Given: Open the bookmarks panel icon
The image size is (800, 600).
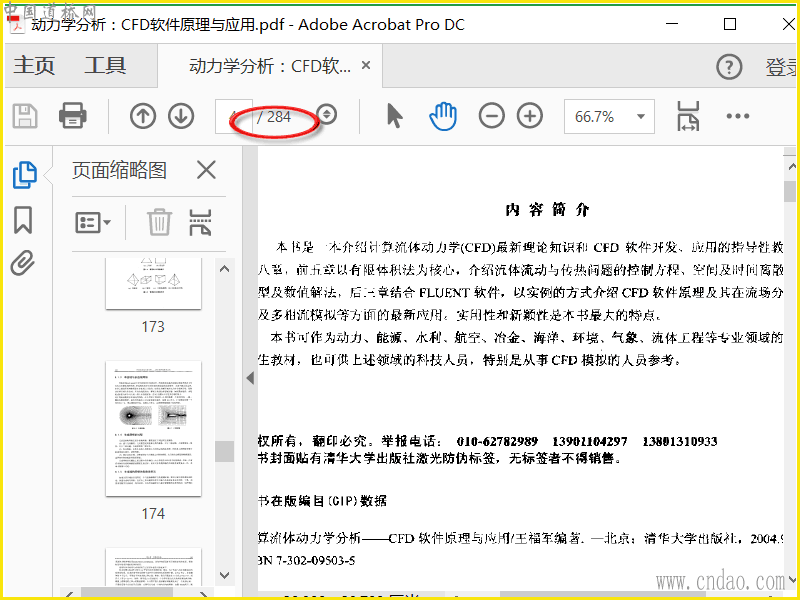Looking at the screenshot, I should 23,220.
